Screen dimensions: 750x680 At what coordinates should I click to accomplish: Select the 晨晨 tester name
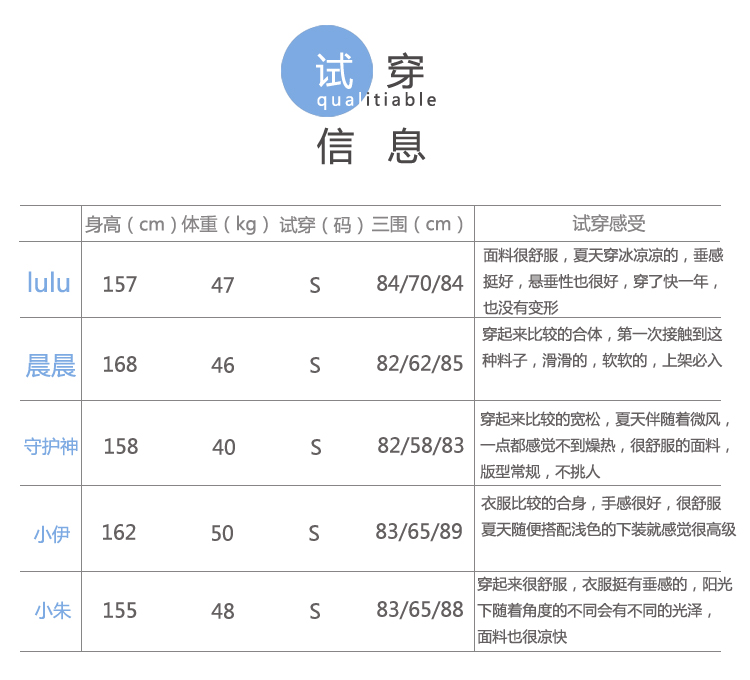tap(51, 365)
